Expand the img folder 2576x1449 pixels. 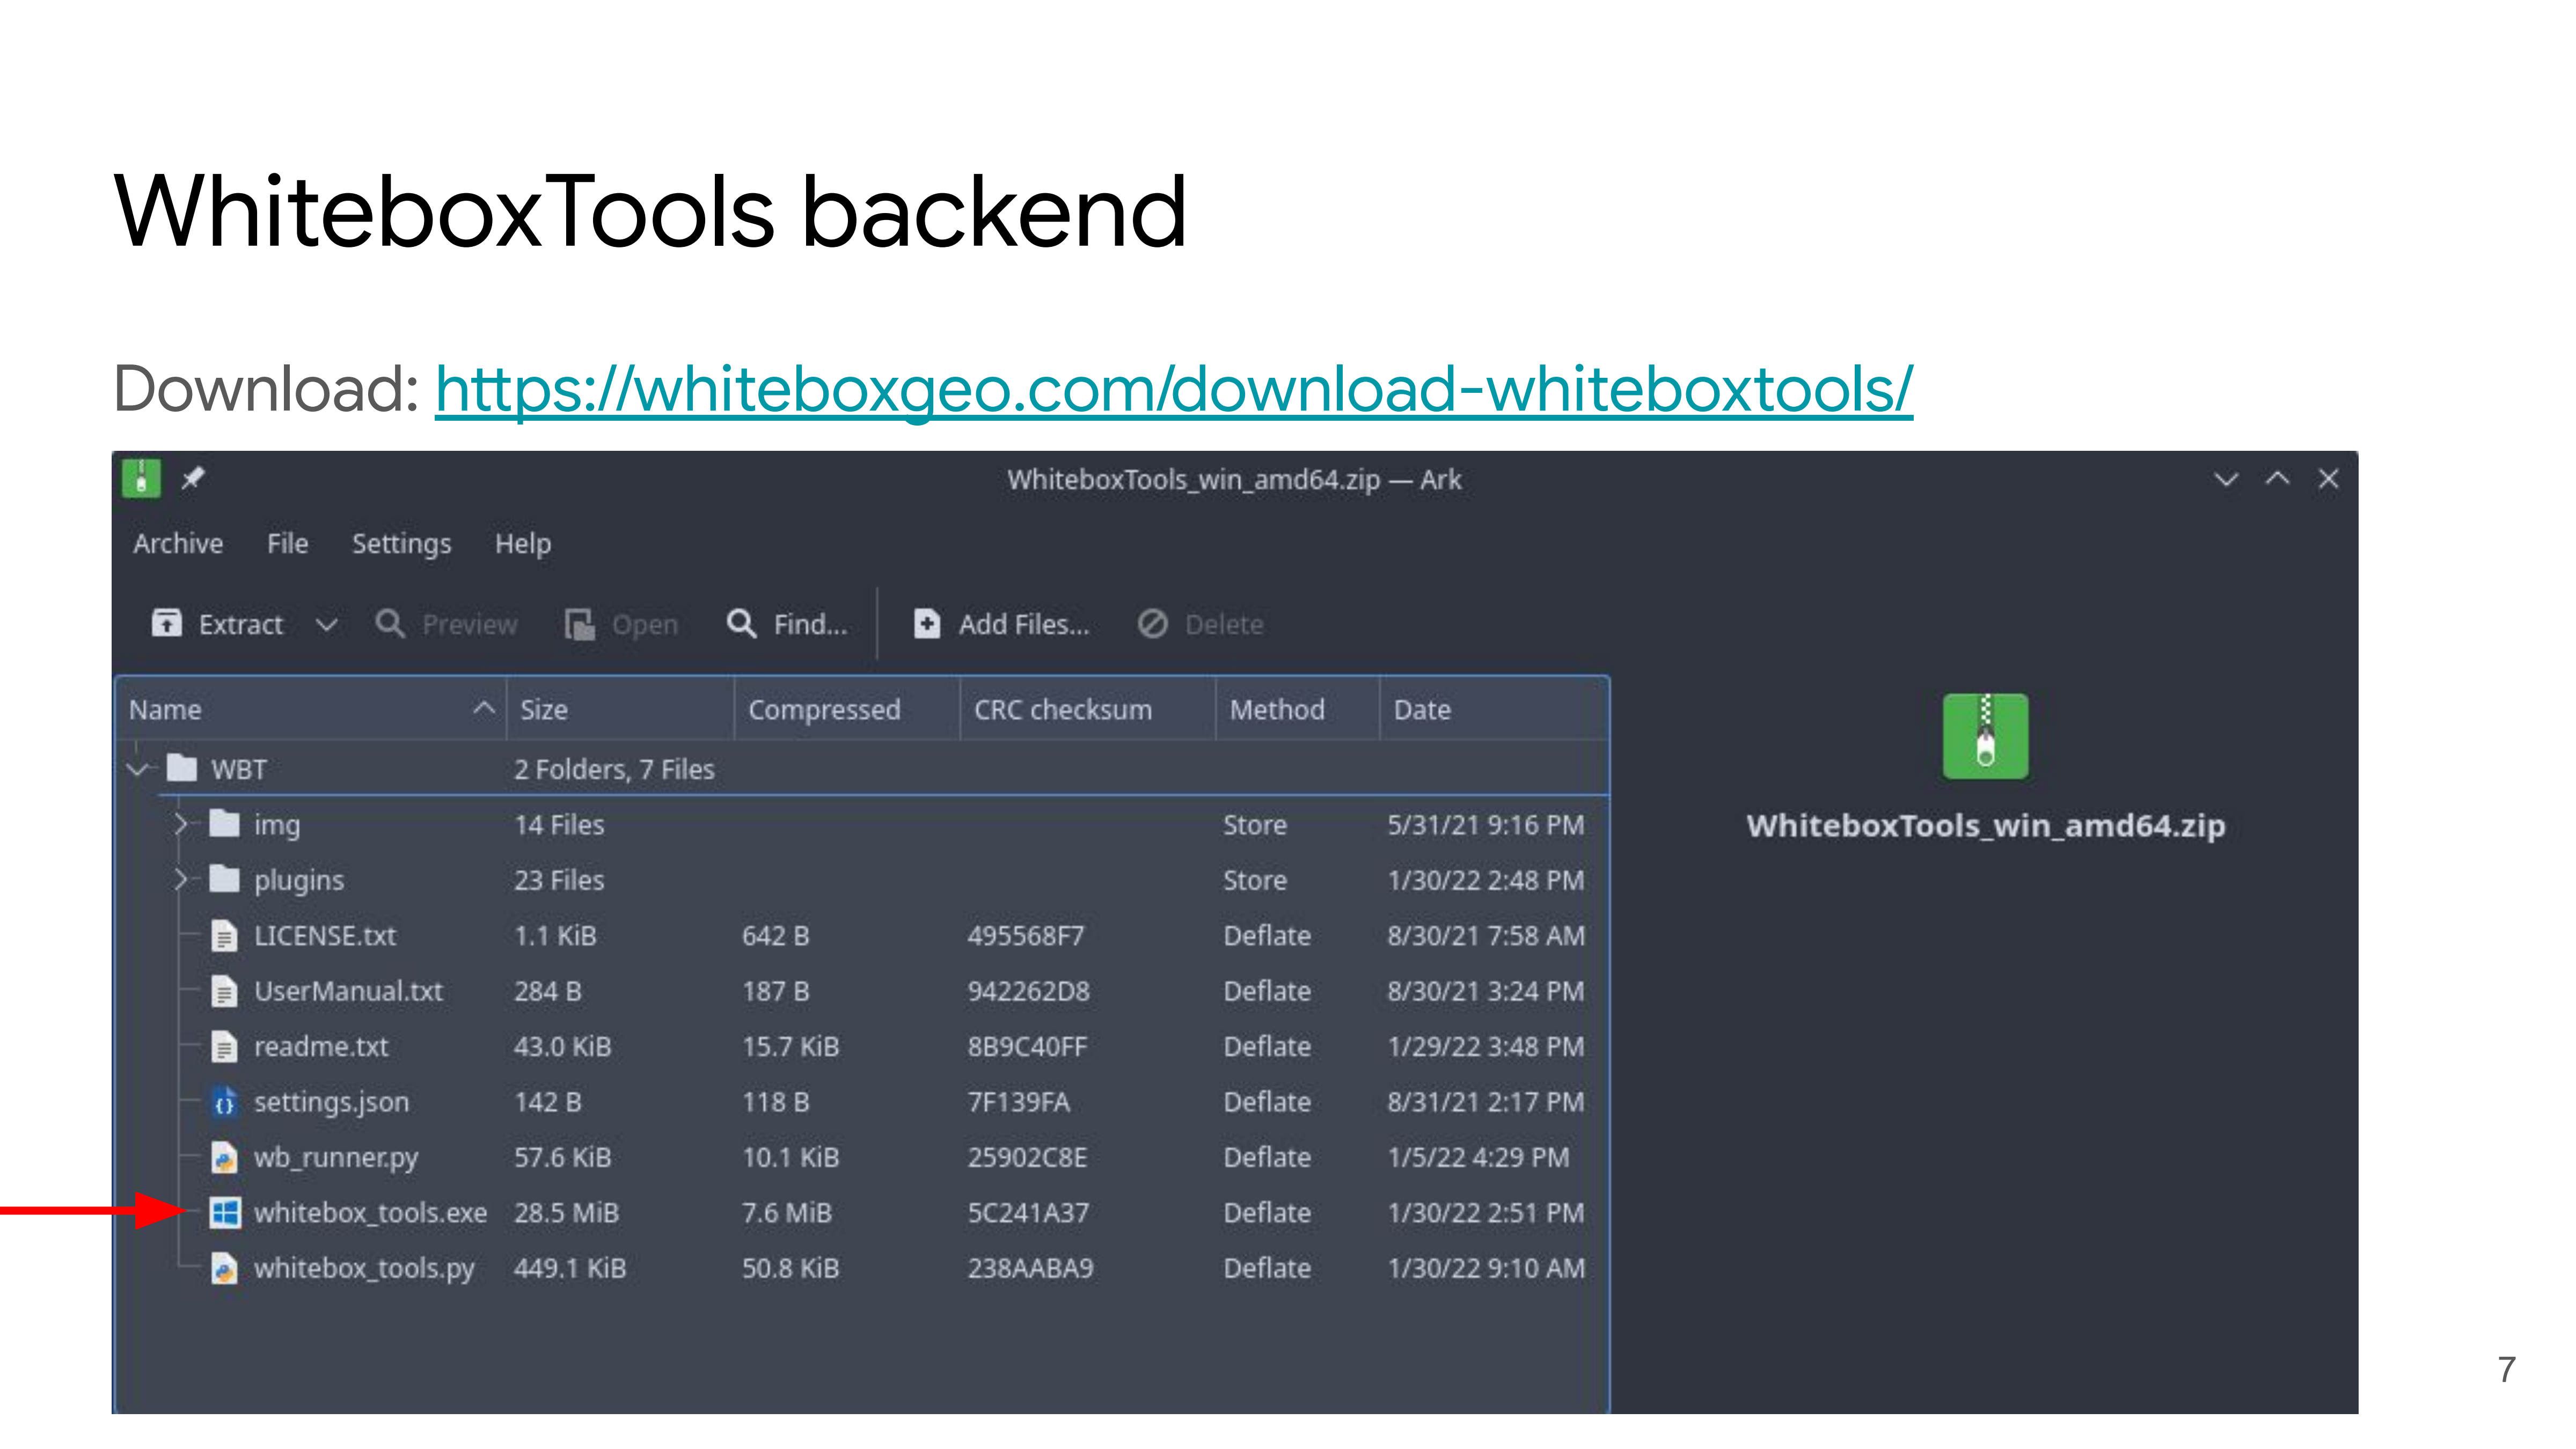coord(181,825)
